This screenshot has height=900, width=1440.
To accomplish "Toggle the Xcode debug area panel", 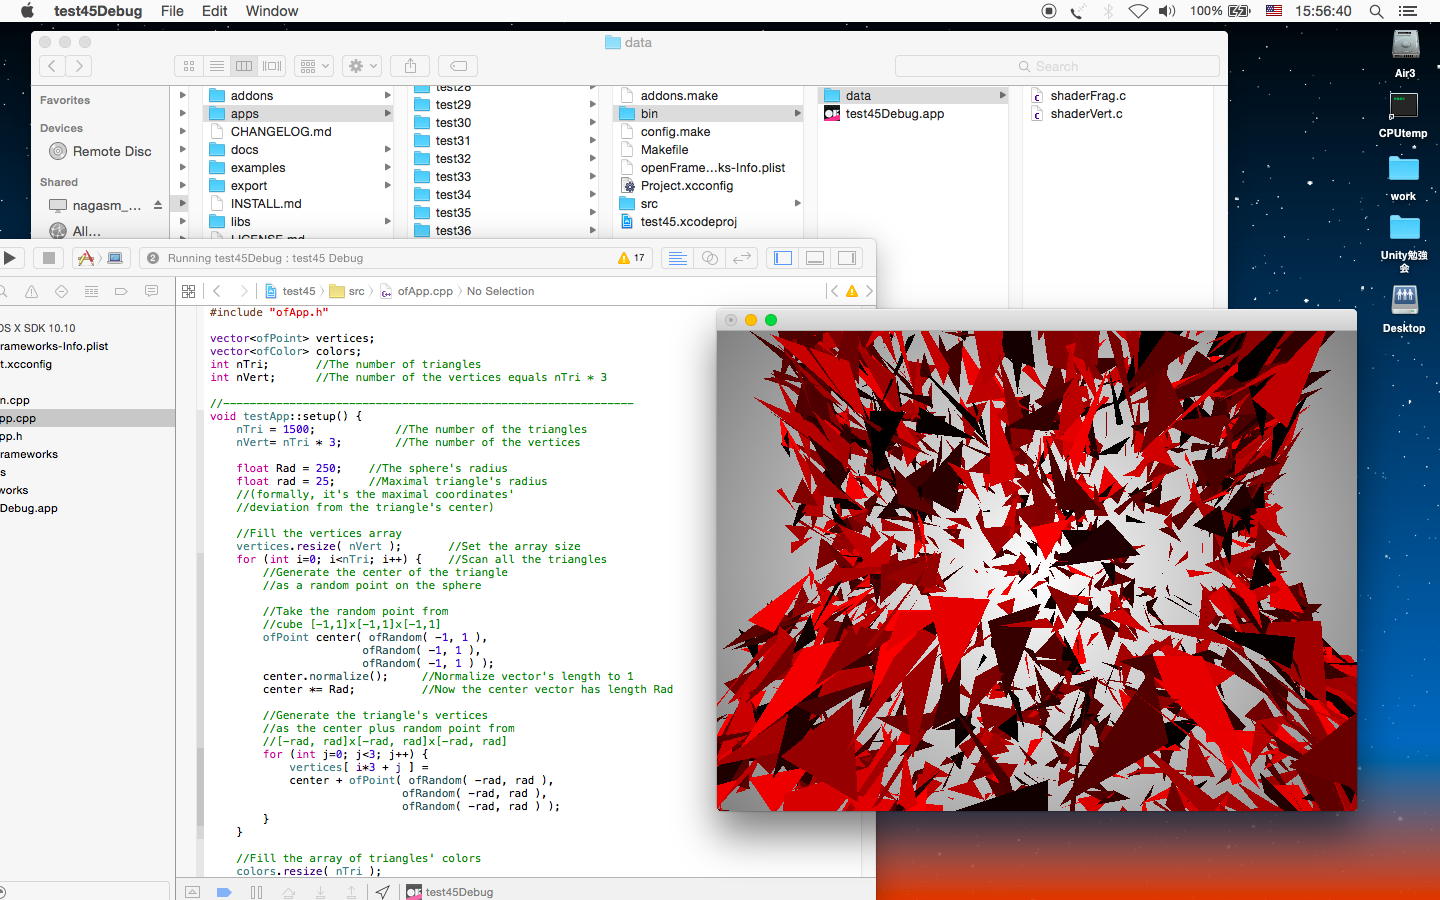I will click(815, 258).
